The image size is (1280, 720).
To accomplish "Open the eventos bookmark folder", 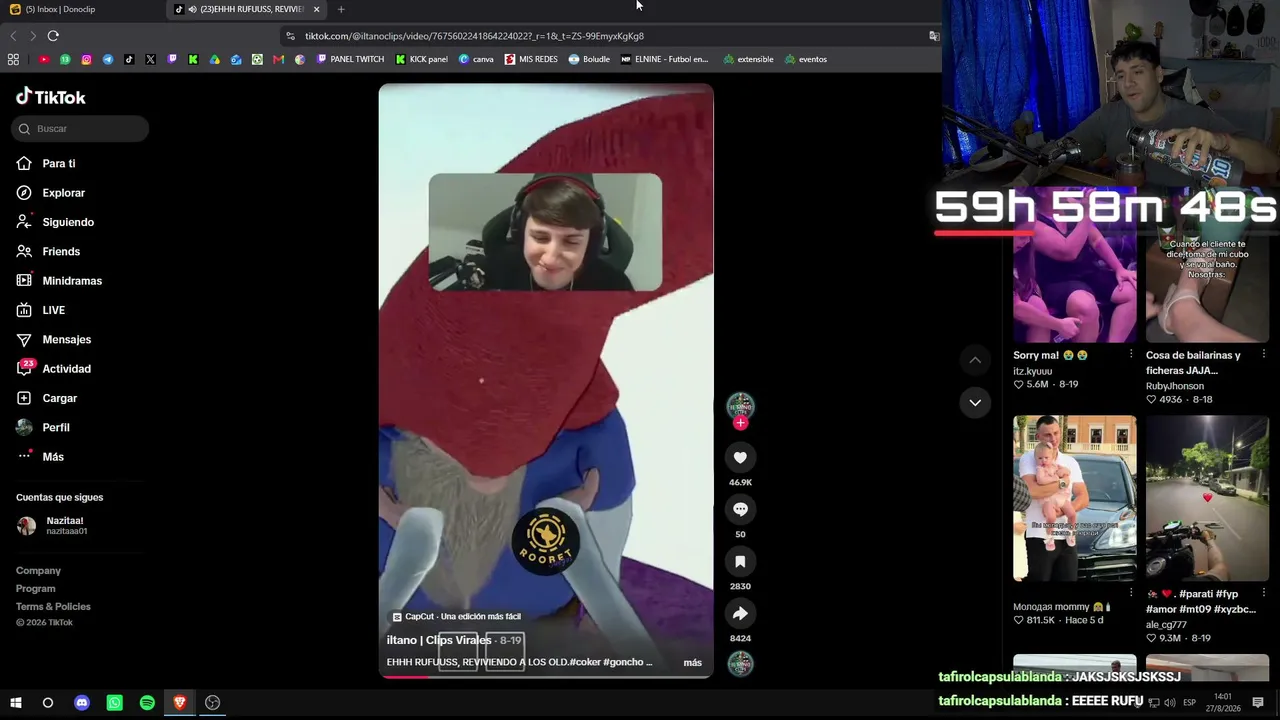I will pos(806,59).
